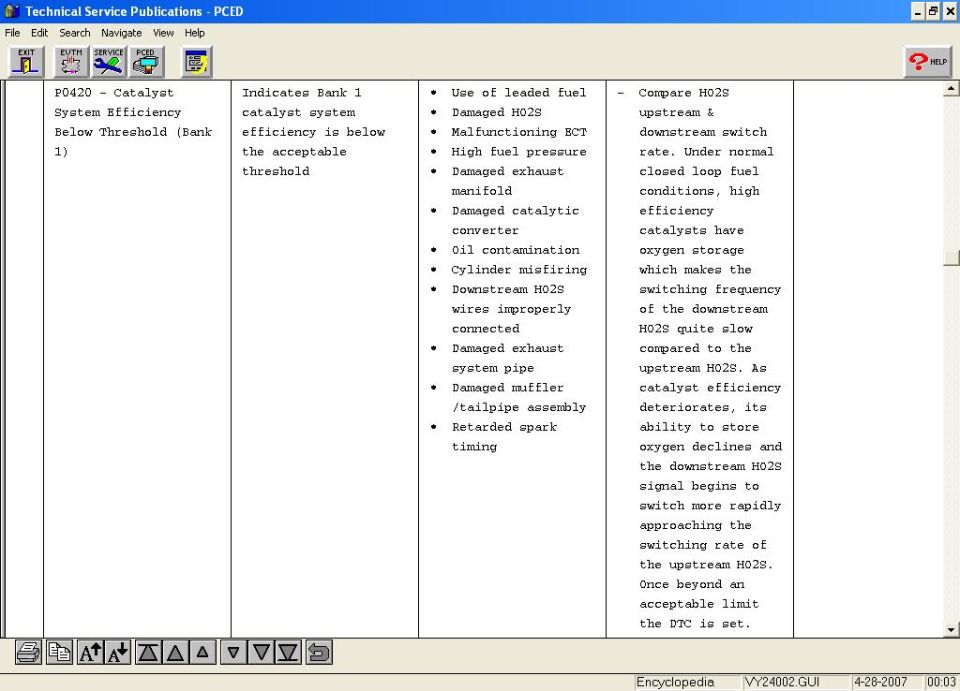Viewport: 960px width, 691px height.
Task: Click the EXIT door toolbar icon
Action: [x=26, y=62]
